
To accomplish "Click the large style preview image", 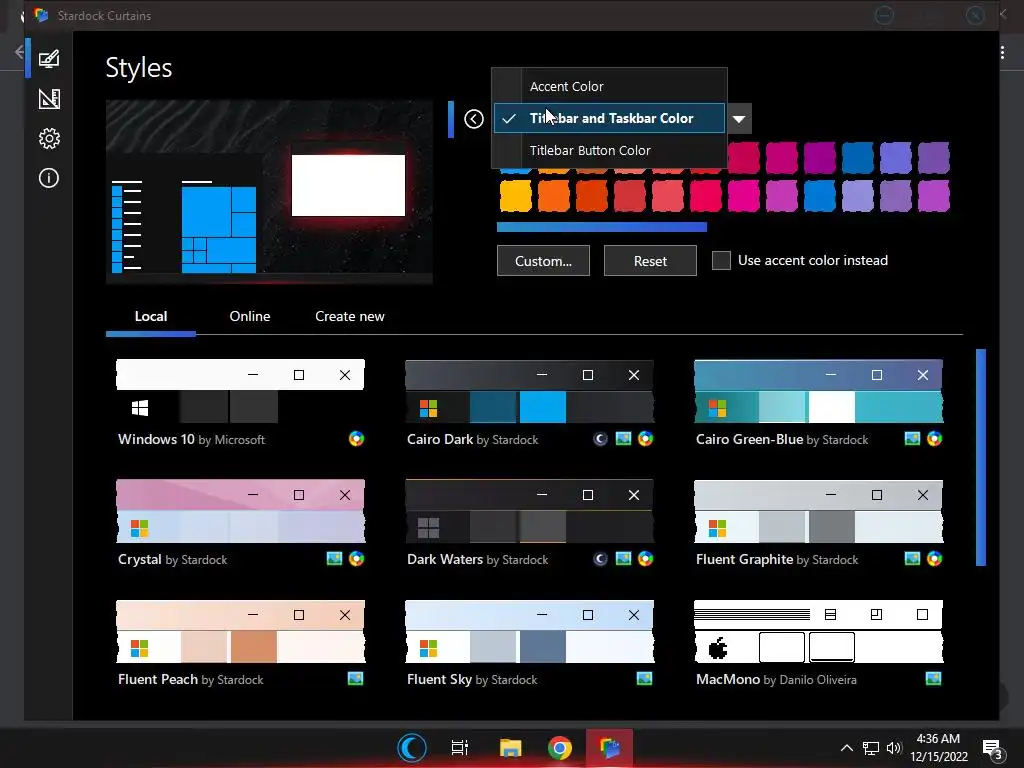I will tap(269, 192).
